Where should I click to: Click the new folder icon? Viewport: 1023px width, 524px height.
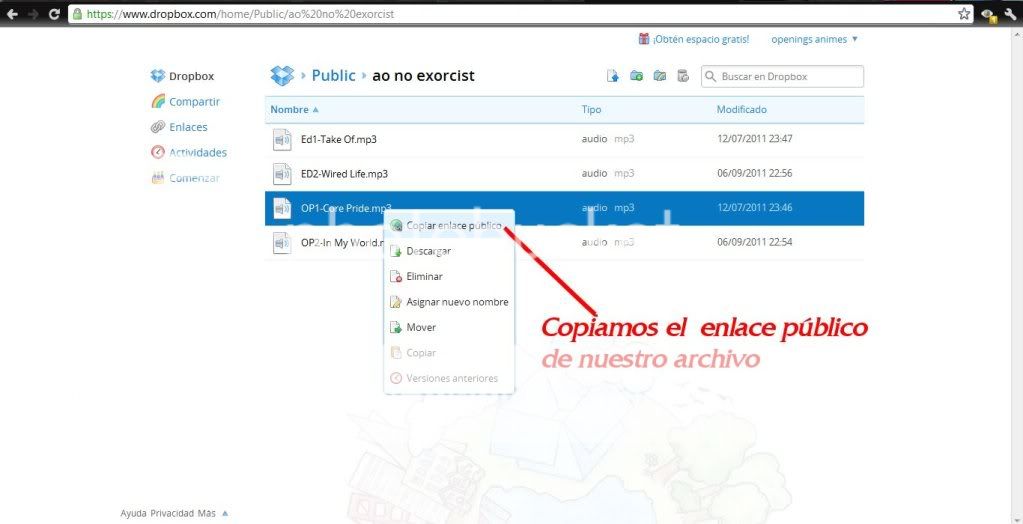coord(637,76)
